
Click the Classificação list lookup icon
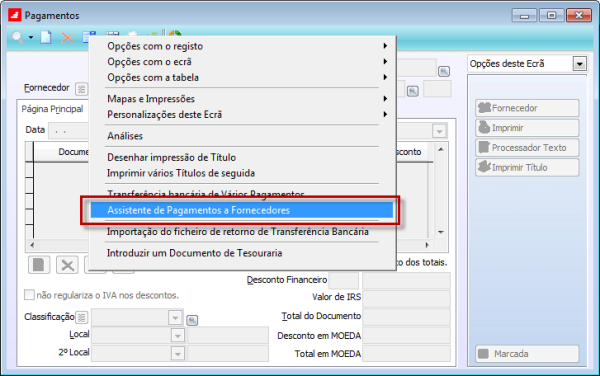pos(82,317)
